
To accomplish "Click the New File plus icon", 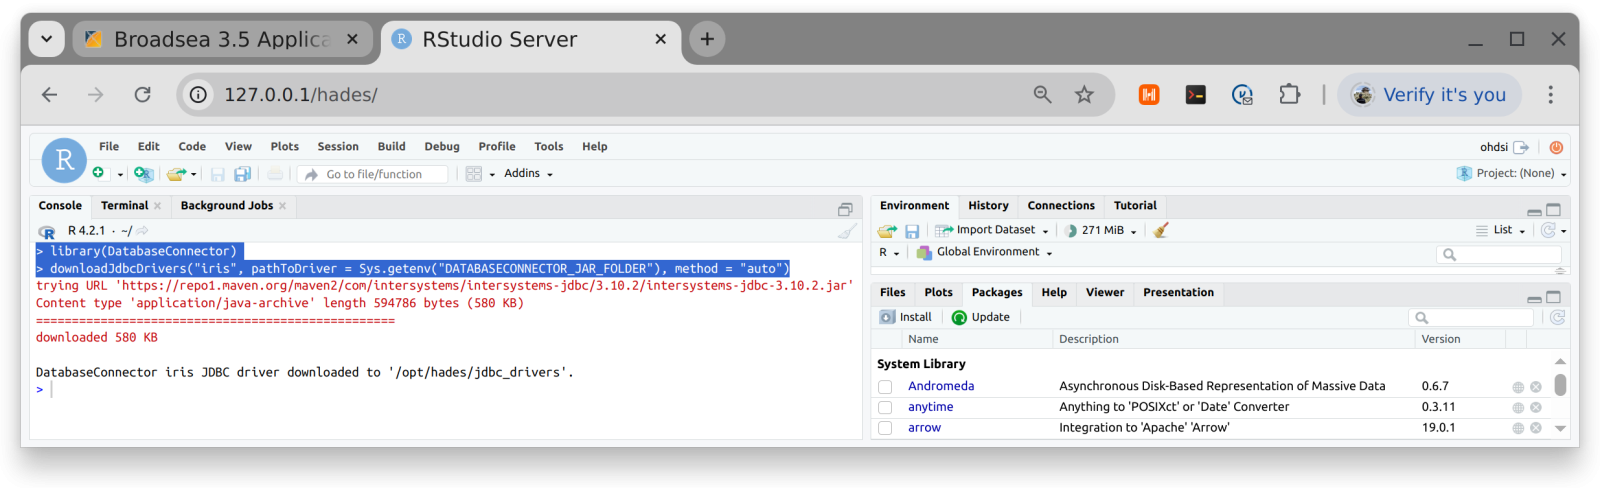I will coord(98,173).
